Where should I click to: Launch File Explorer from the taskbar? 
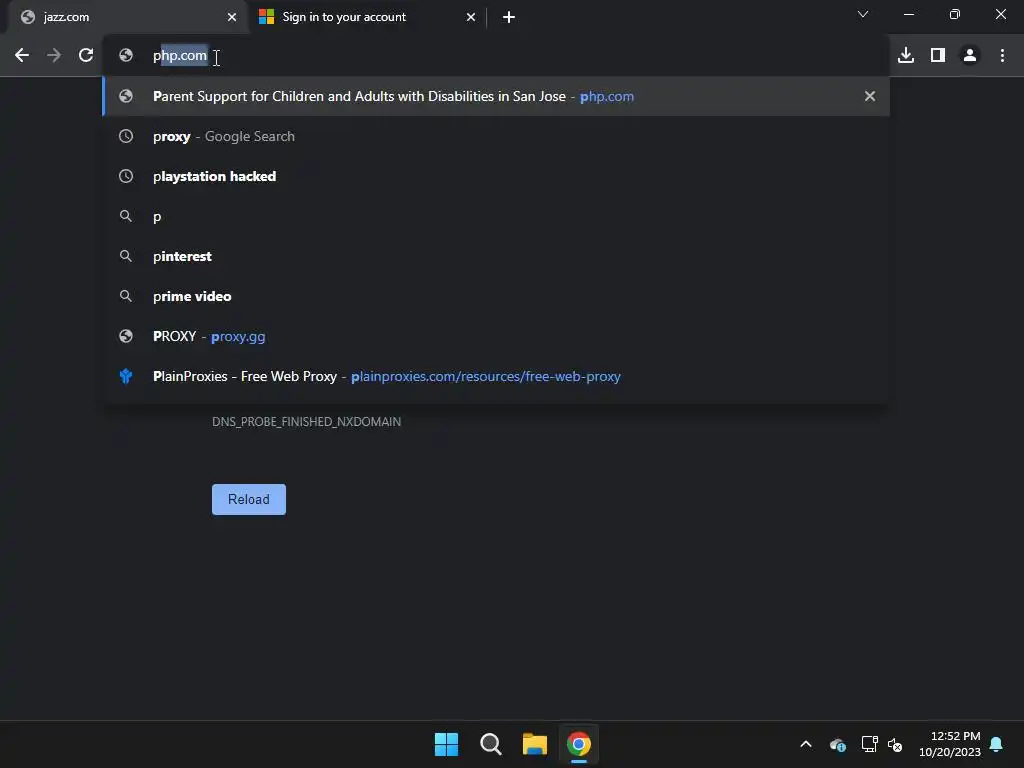tap(535, 744)
